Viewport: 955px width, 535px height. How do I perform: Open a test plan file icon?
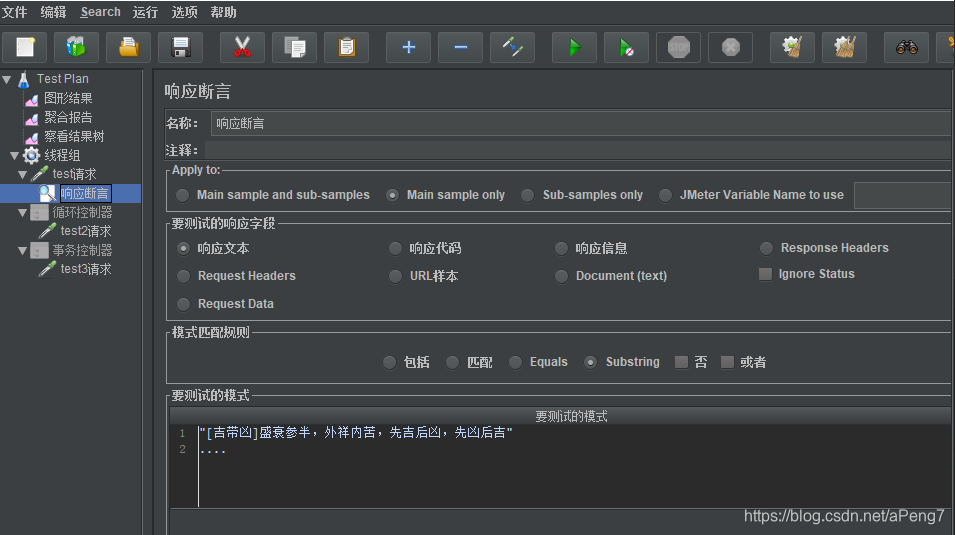click(x=129, y=47)
